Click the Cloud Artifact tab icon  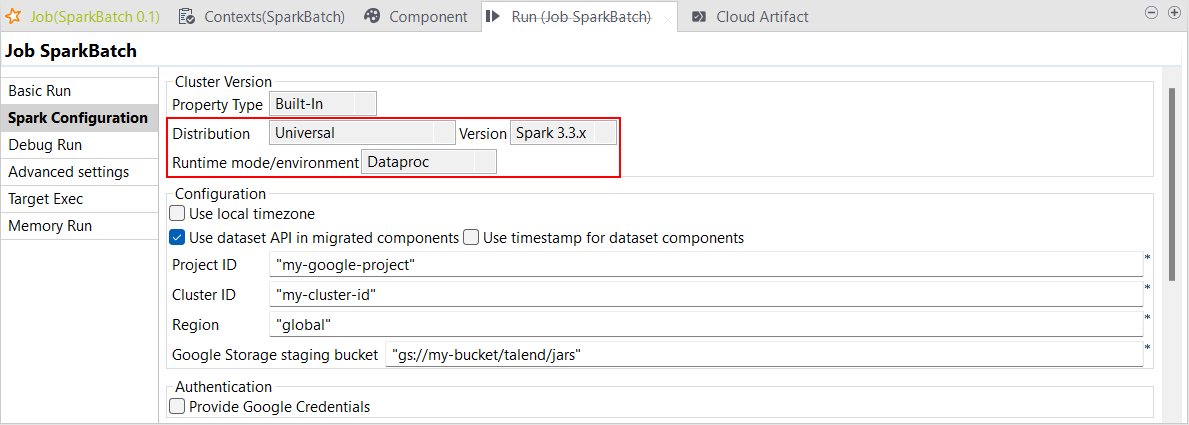point(699,17)
